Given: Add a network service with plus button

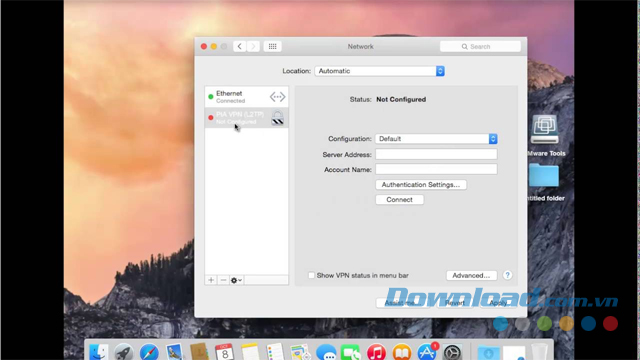Looking at the screenshot, I should pos(211,280).
